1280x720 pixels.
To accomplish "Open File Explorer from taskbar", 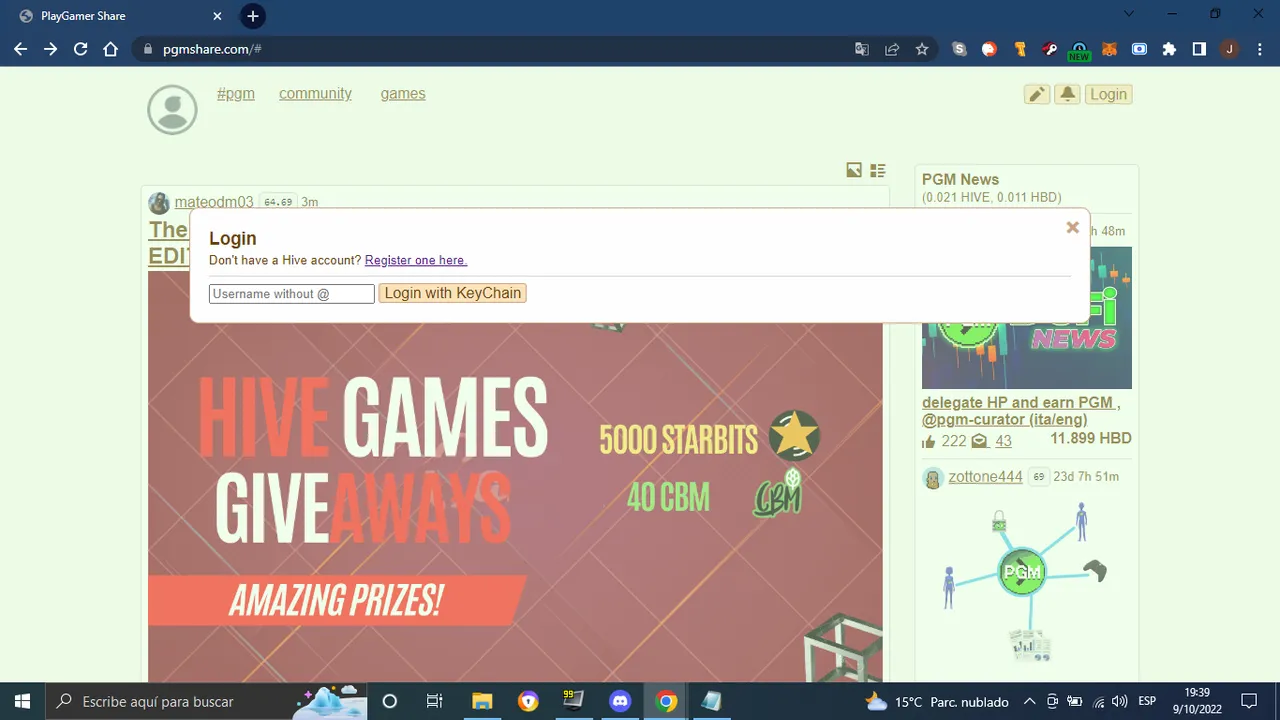I will click(x=482, y=701).
